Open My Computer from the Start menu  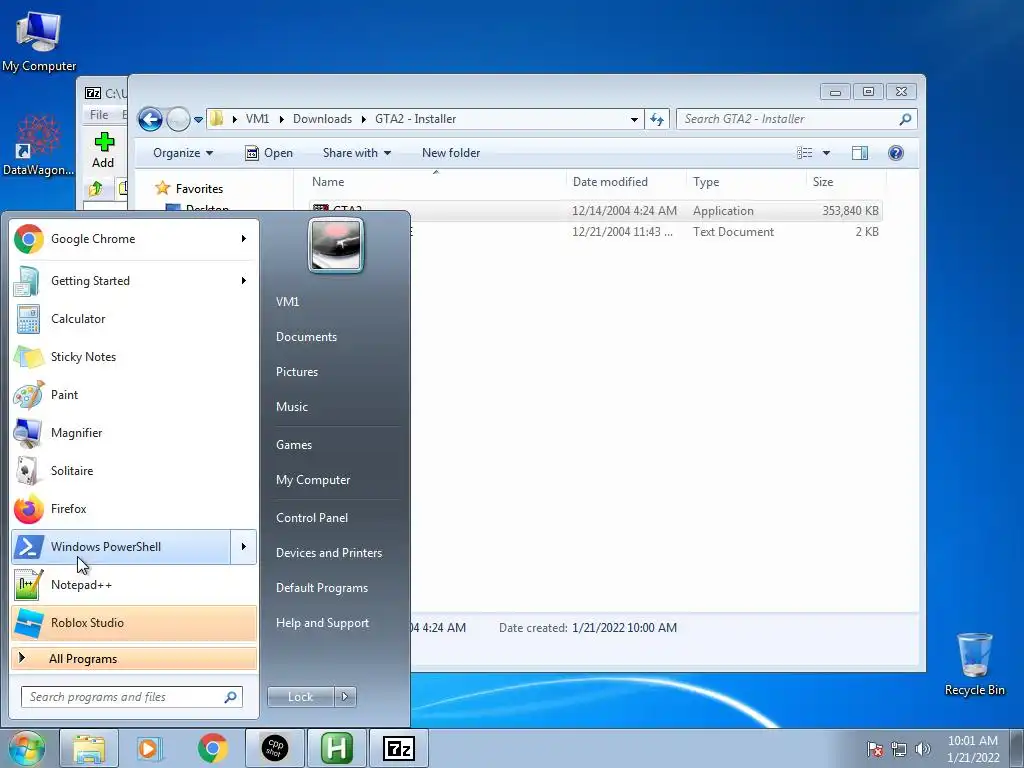(313, 480)
